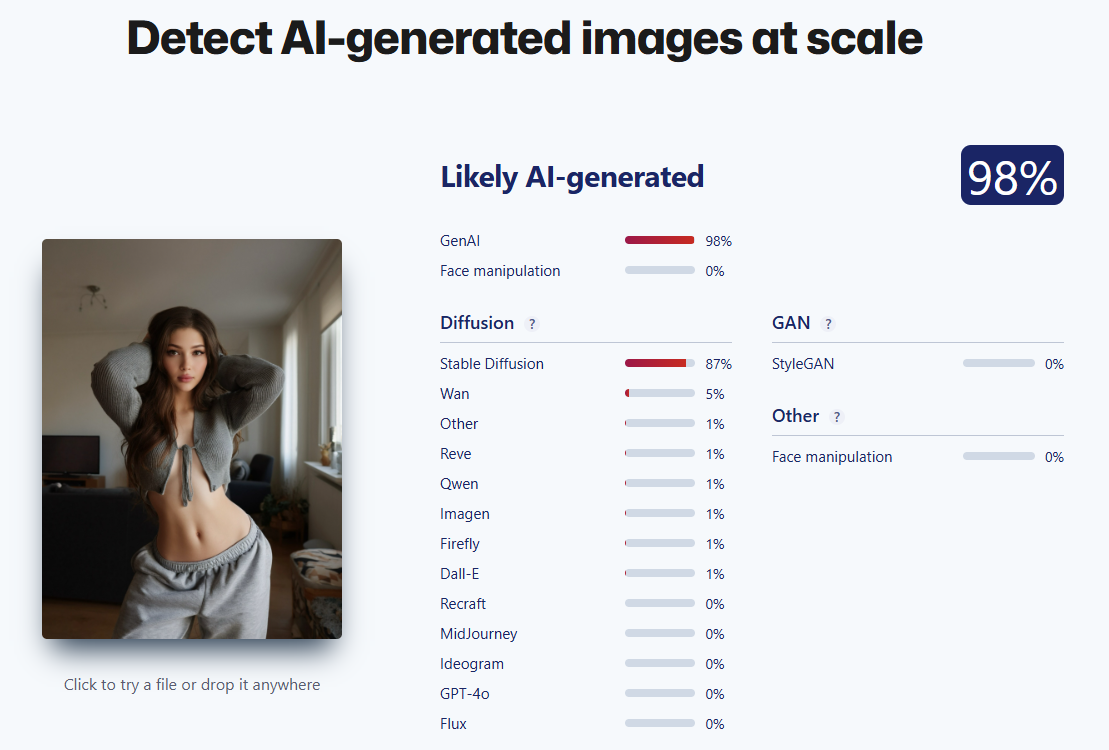1109x750 pixels.
Task: Click the help icon beside Diffusion heading
Action: click(532, 324)
